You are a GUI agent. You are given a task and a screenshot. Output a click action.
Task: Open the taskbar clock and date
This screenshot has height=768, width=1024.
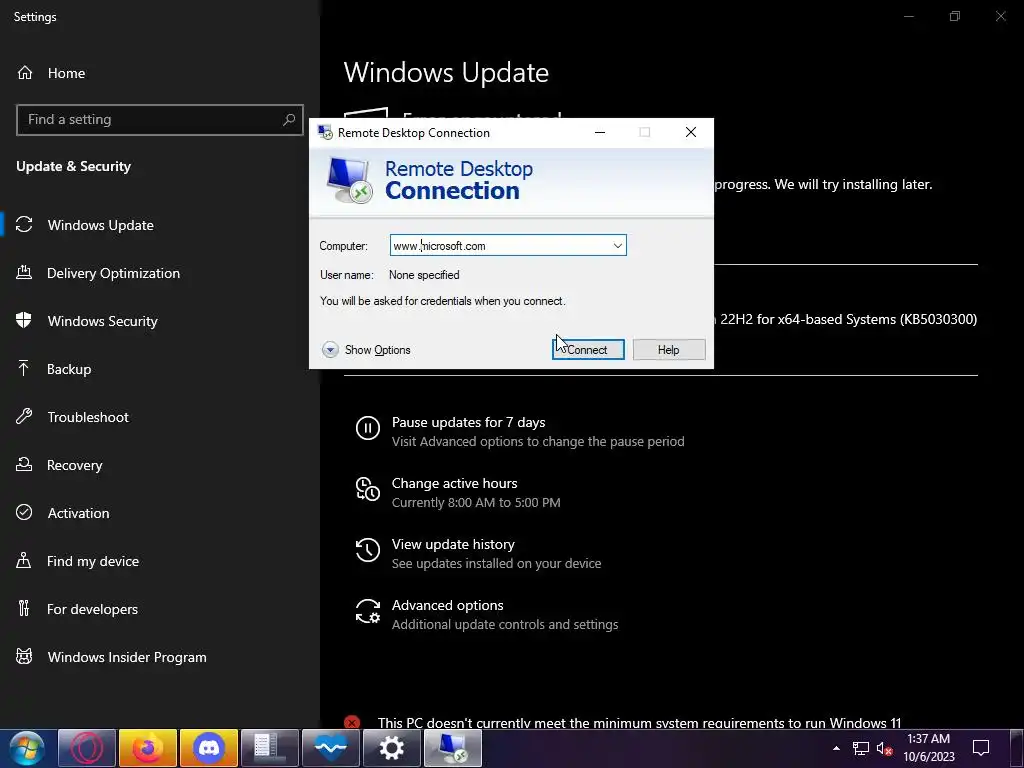point(929,748)
